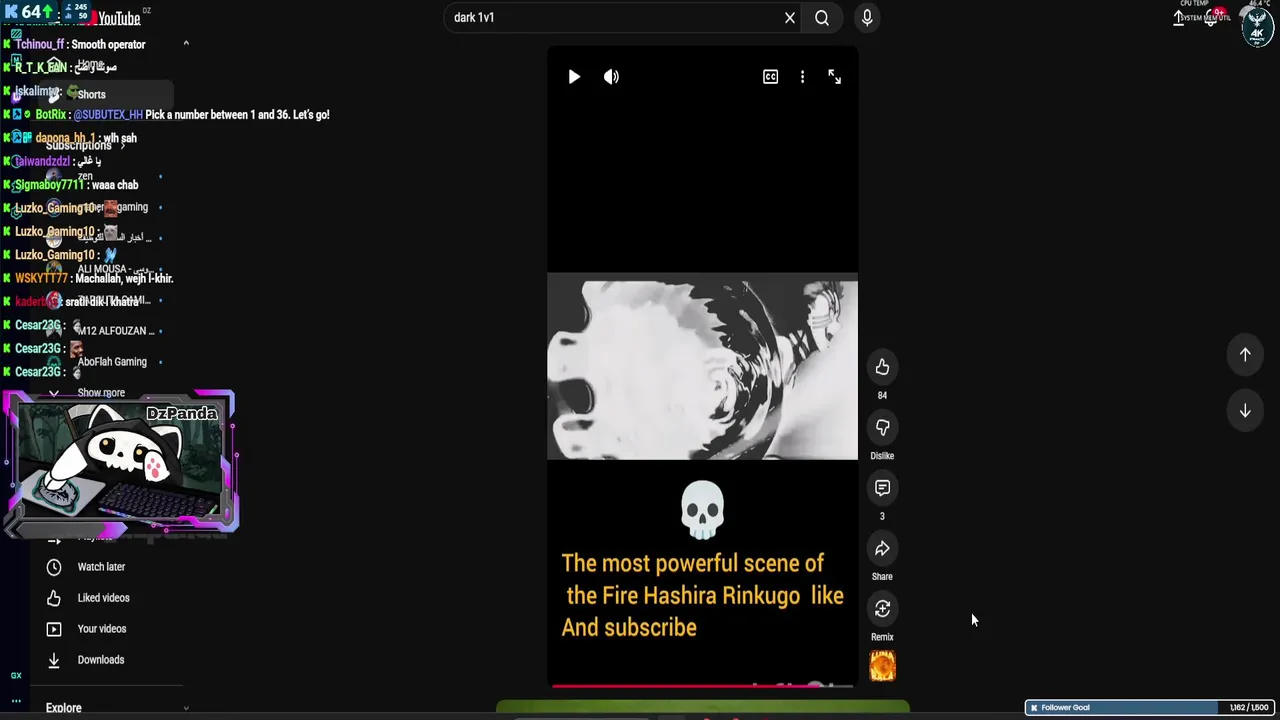
Task: Seek using the red progress bar of the Short
Action: 702,686
